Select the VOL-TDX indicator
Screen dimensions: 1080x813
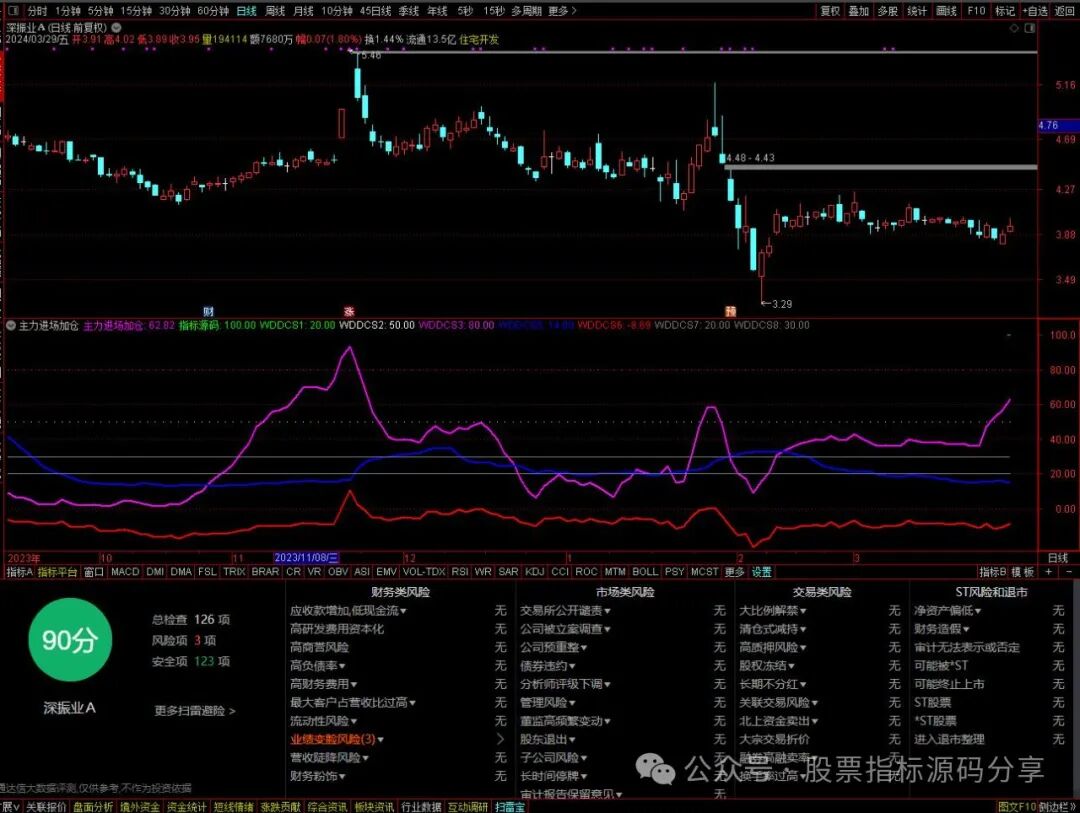pyautogui.click(x=424, y=572)
